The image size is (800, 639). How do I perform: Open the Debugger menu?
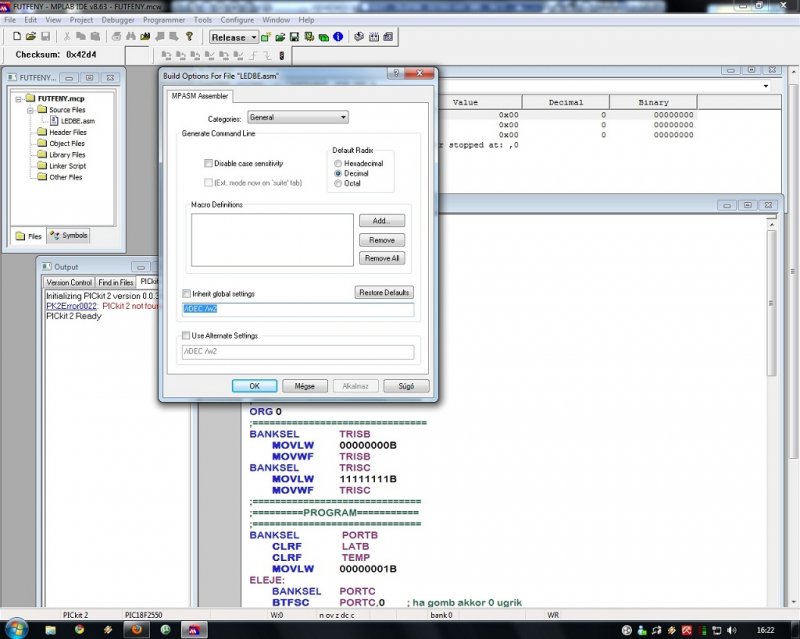[118, 20]
